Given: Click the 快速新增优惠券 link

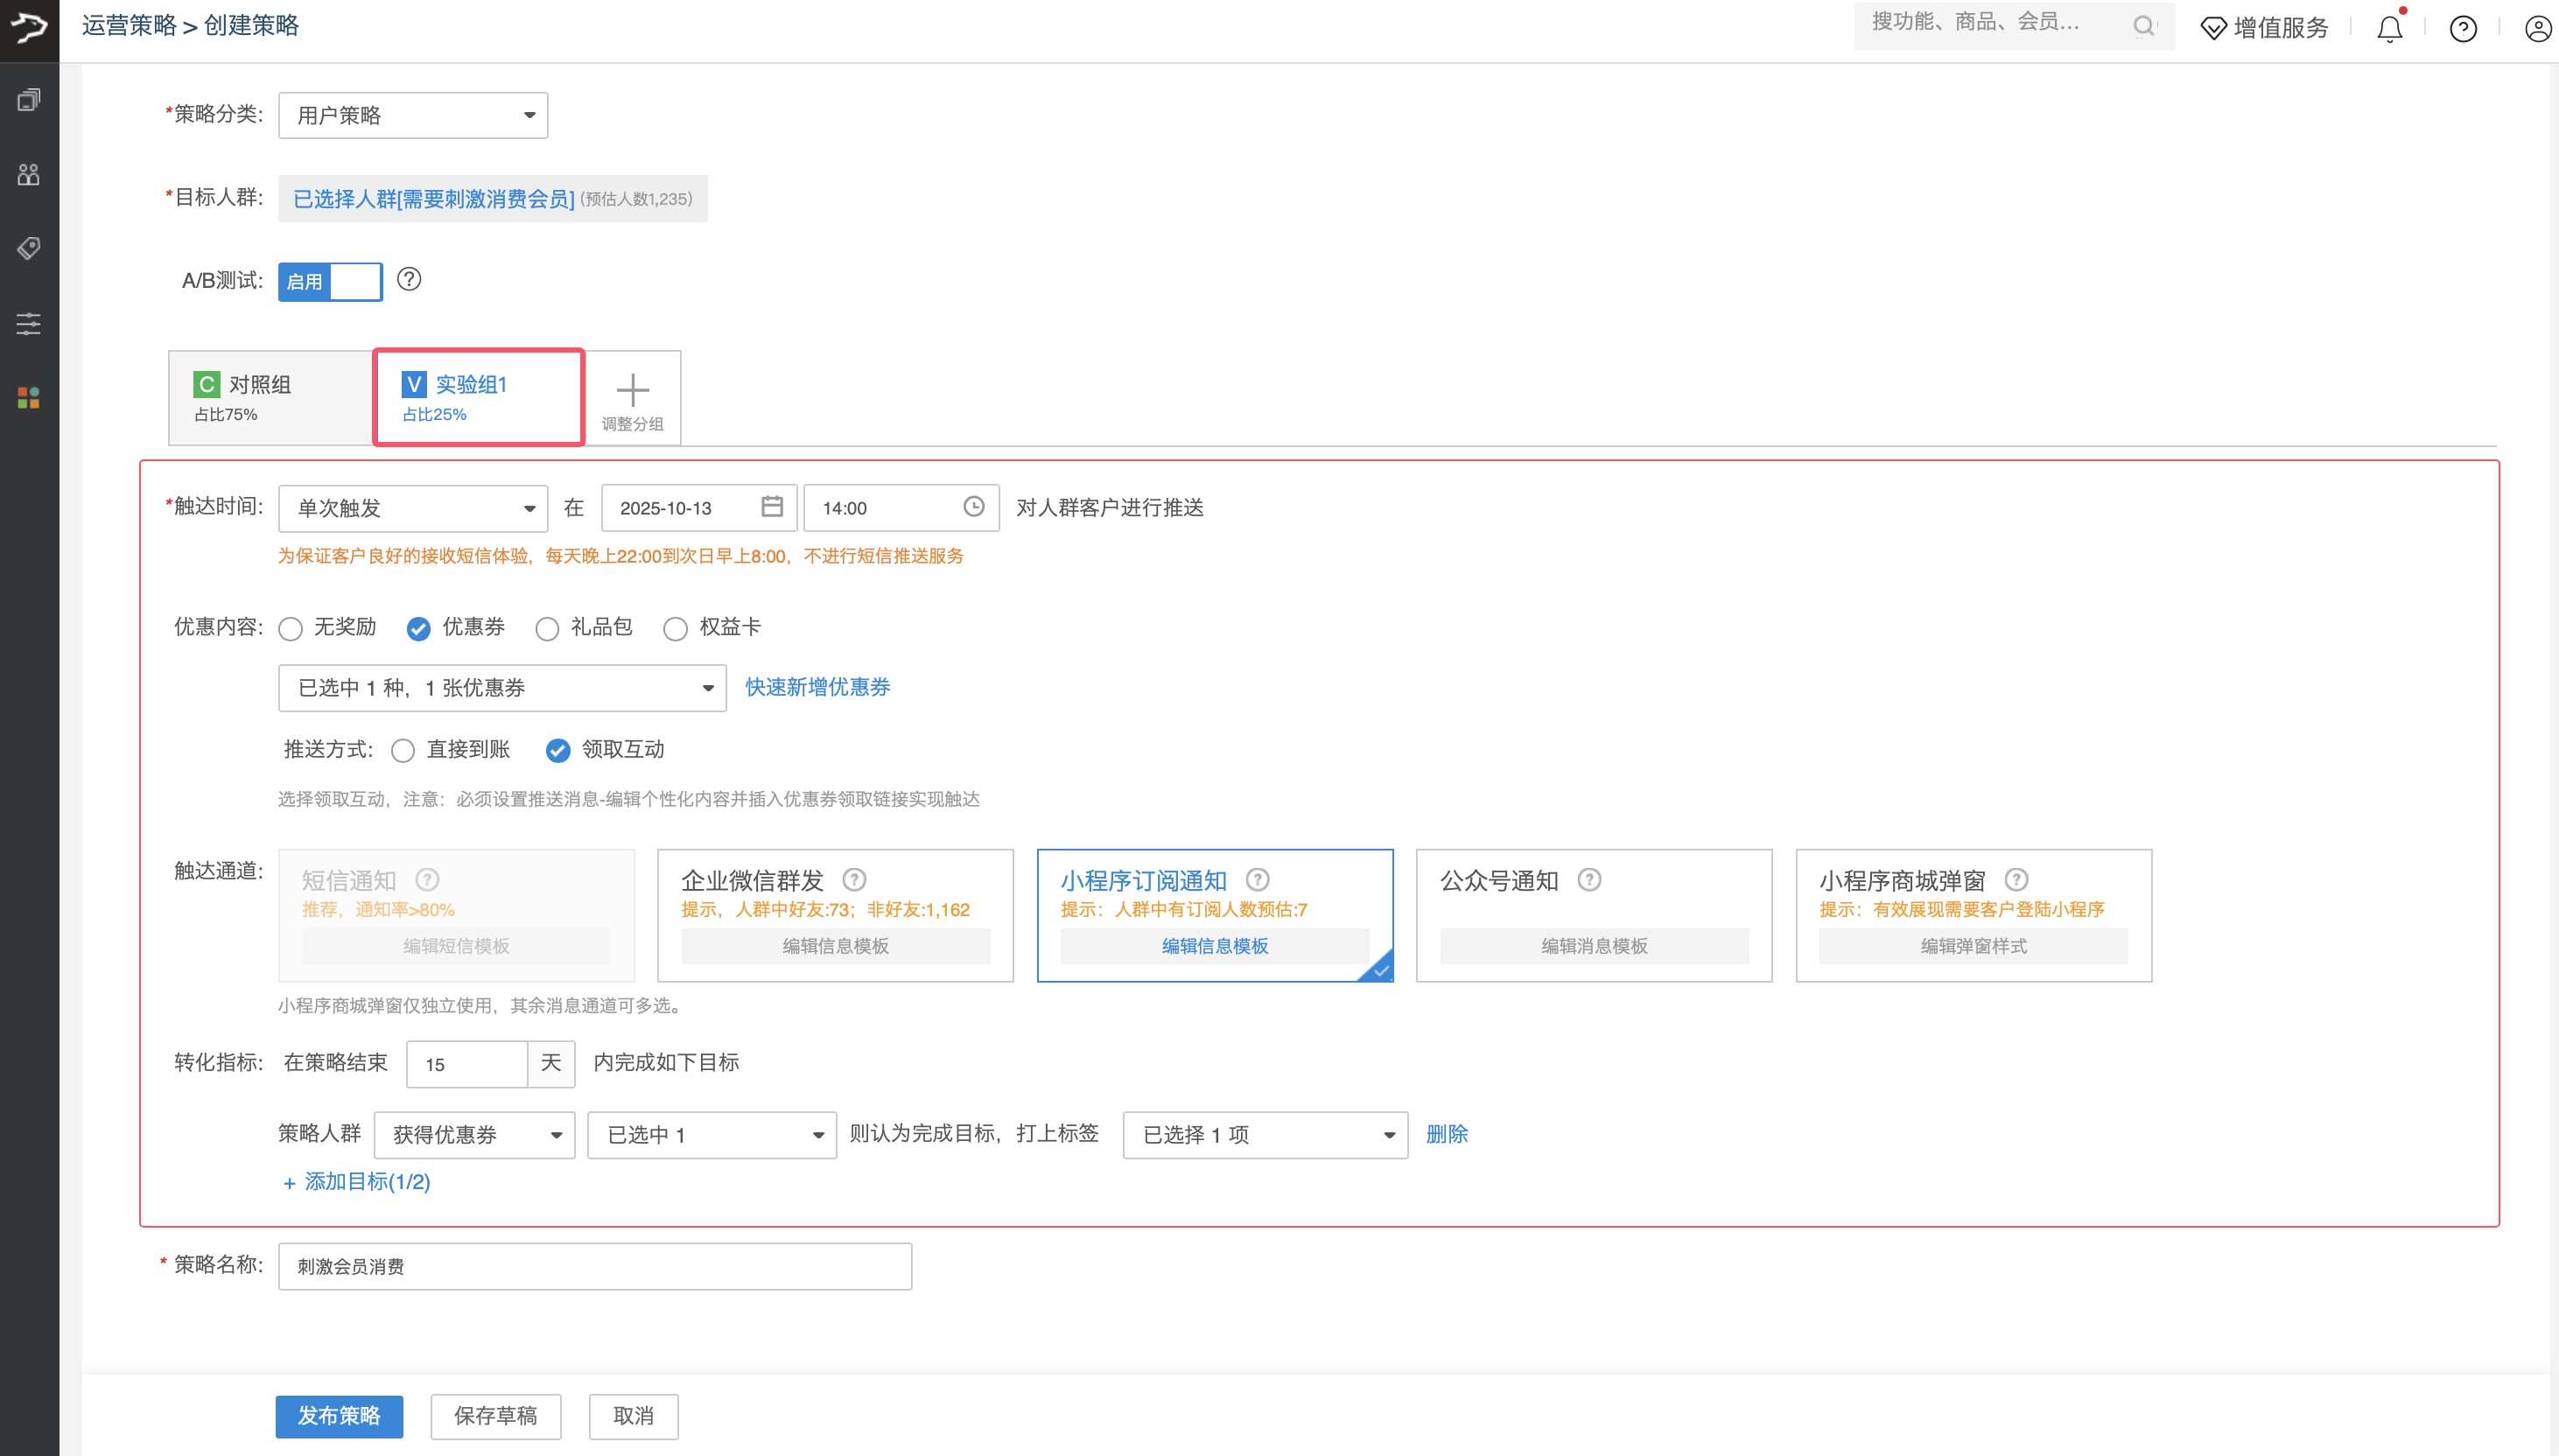Looking at the screenshot, I should [817, 687].
